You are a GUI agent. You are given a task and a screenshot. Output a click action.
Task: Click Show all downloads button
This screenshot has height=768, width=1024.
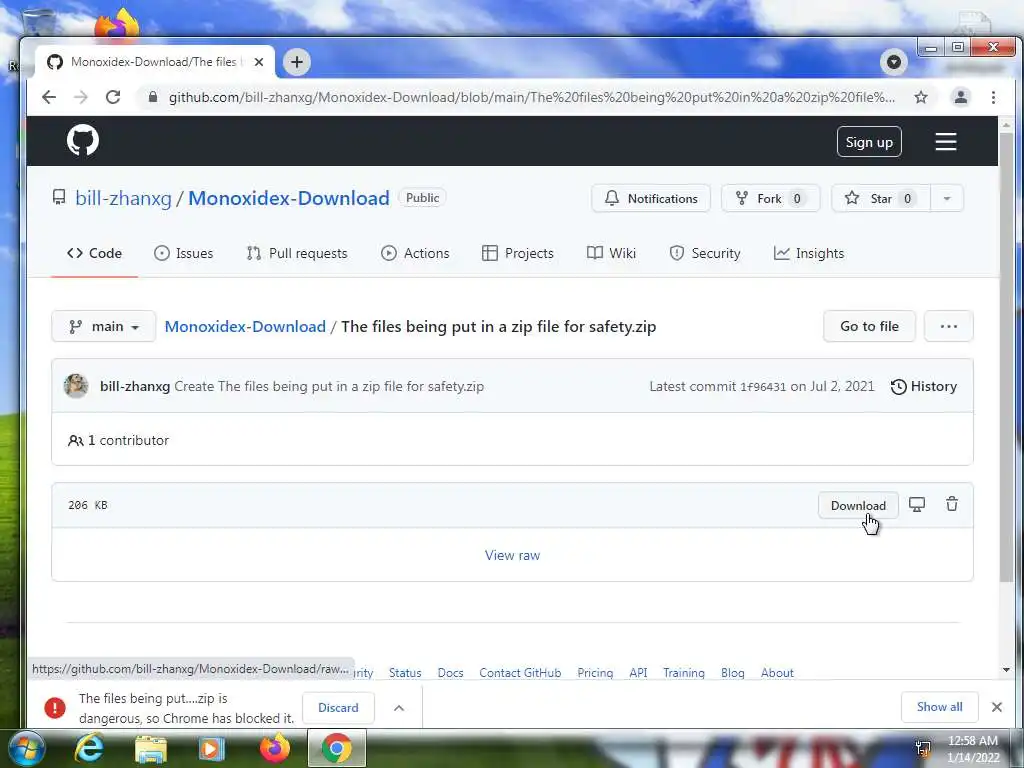(x=940, y=707)
